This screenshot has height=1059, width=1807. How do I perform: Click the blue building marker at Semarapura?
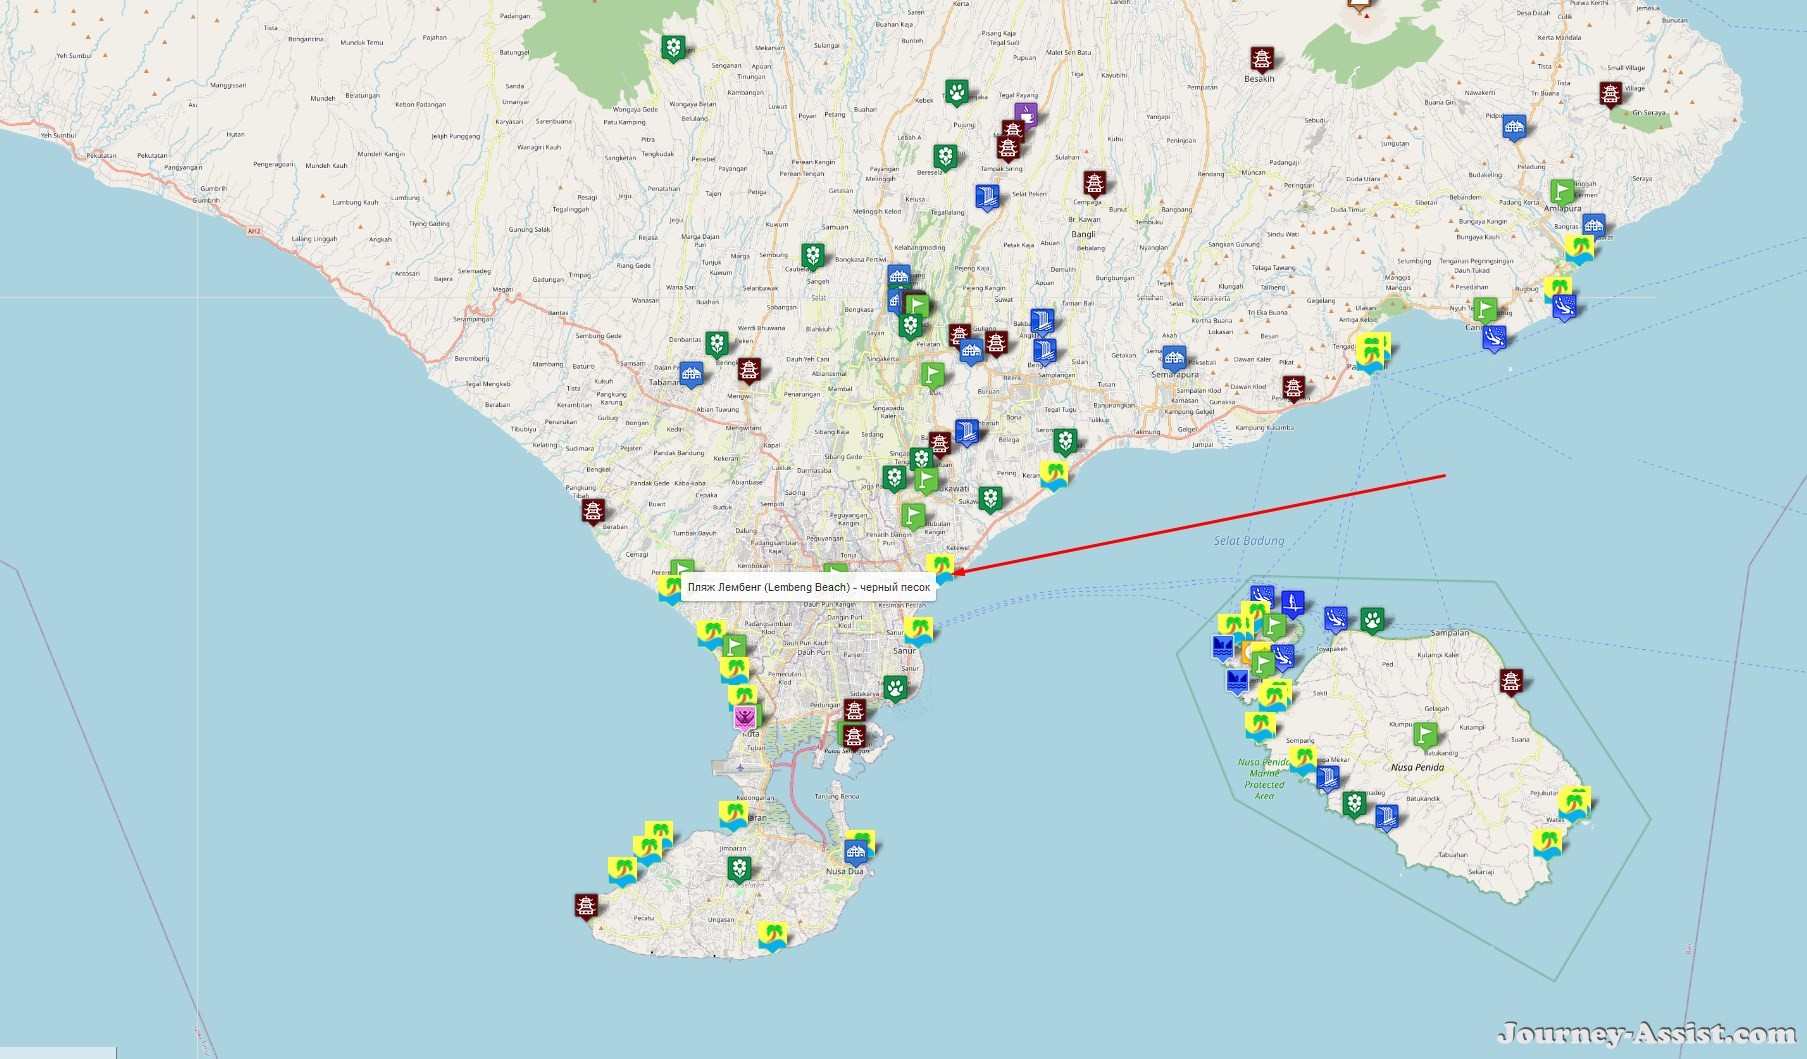pyautogui.click(x=1174, y=358)
